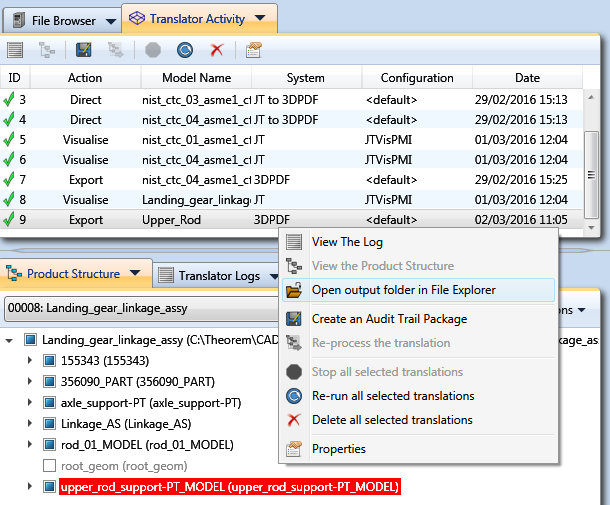
Task: Choose Create an Audit Trail Package
Action: [418, 319]
